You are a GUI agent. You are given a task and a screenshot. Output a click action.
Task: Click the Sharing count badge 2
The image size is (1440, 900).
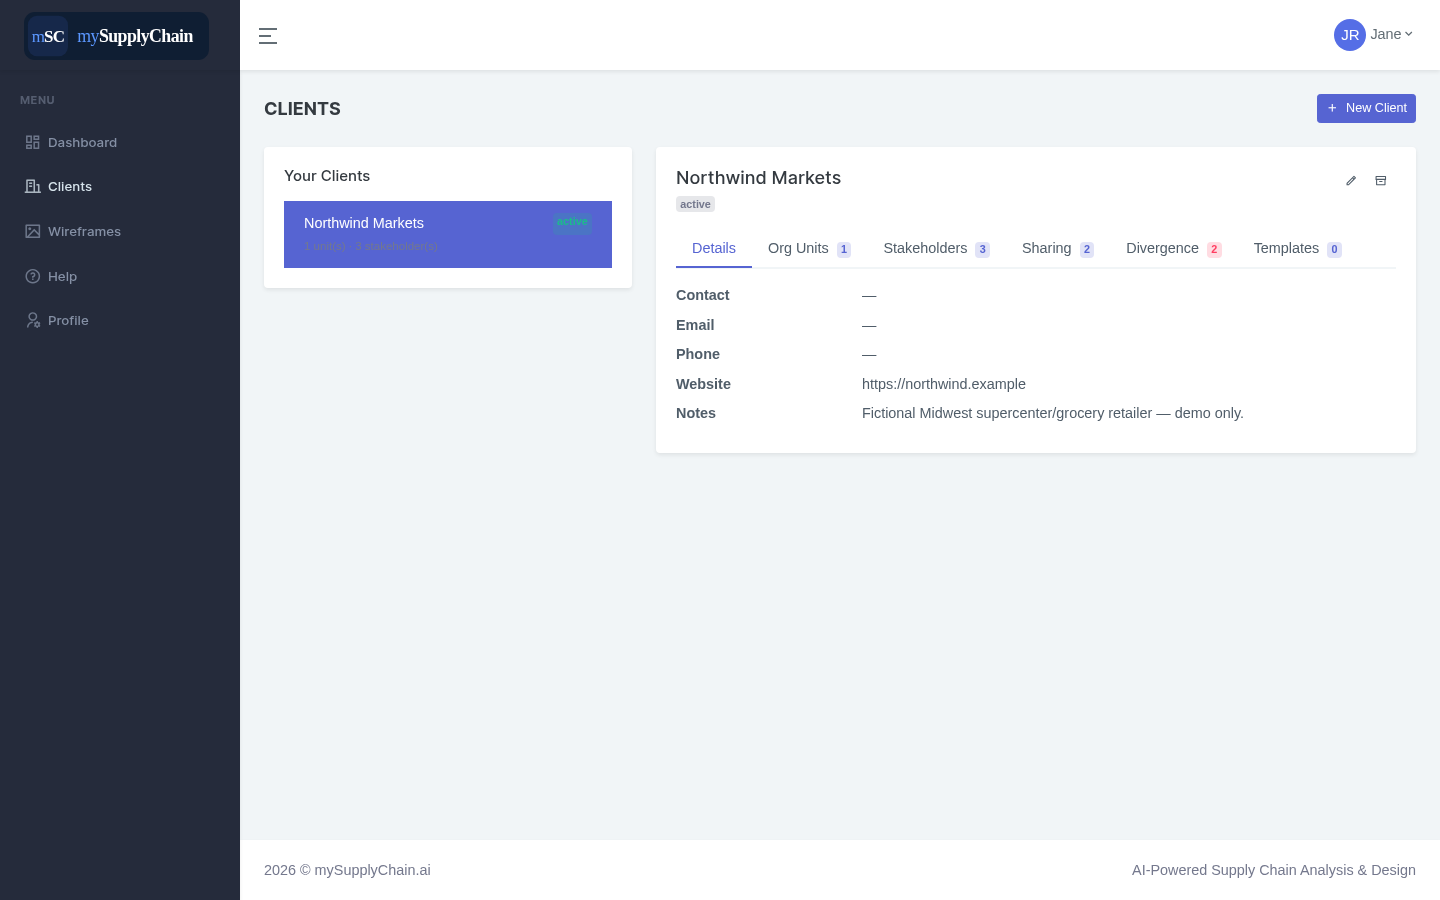click(1087, 250)
